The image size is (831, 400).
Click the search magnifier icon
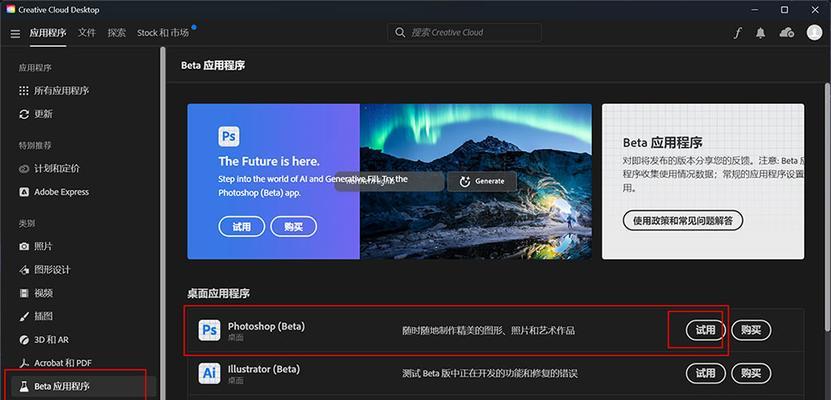pyautogui.click(x=400, y=33)
